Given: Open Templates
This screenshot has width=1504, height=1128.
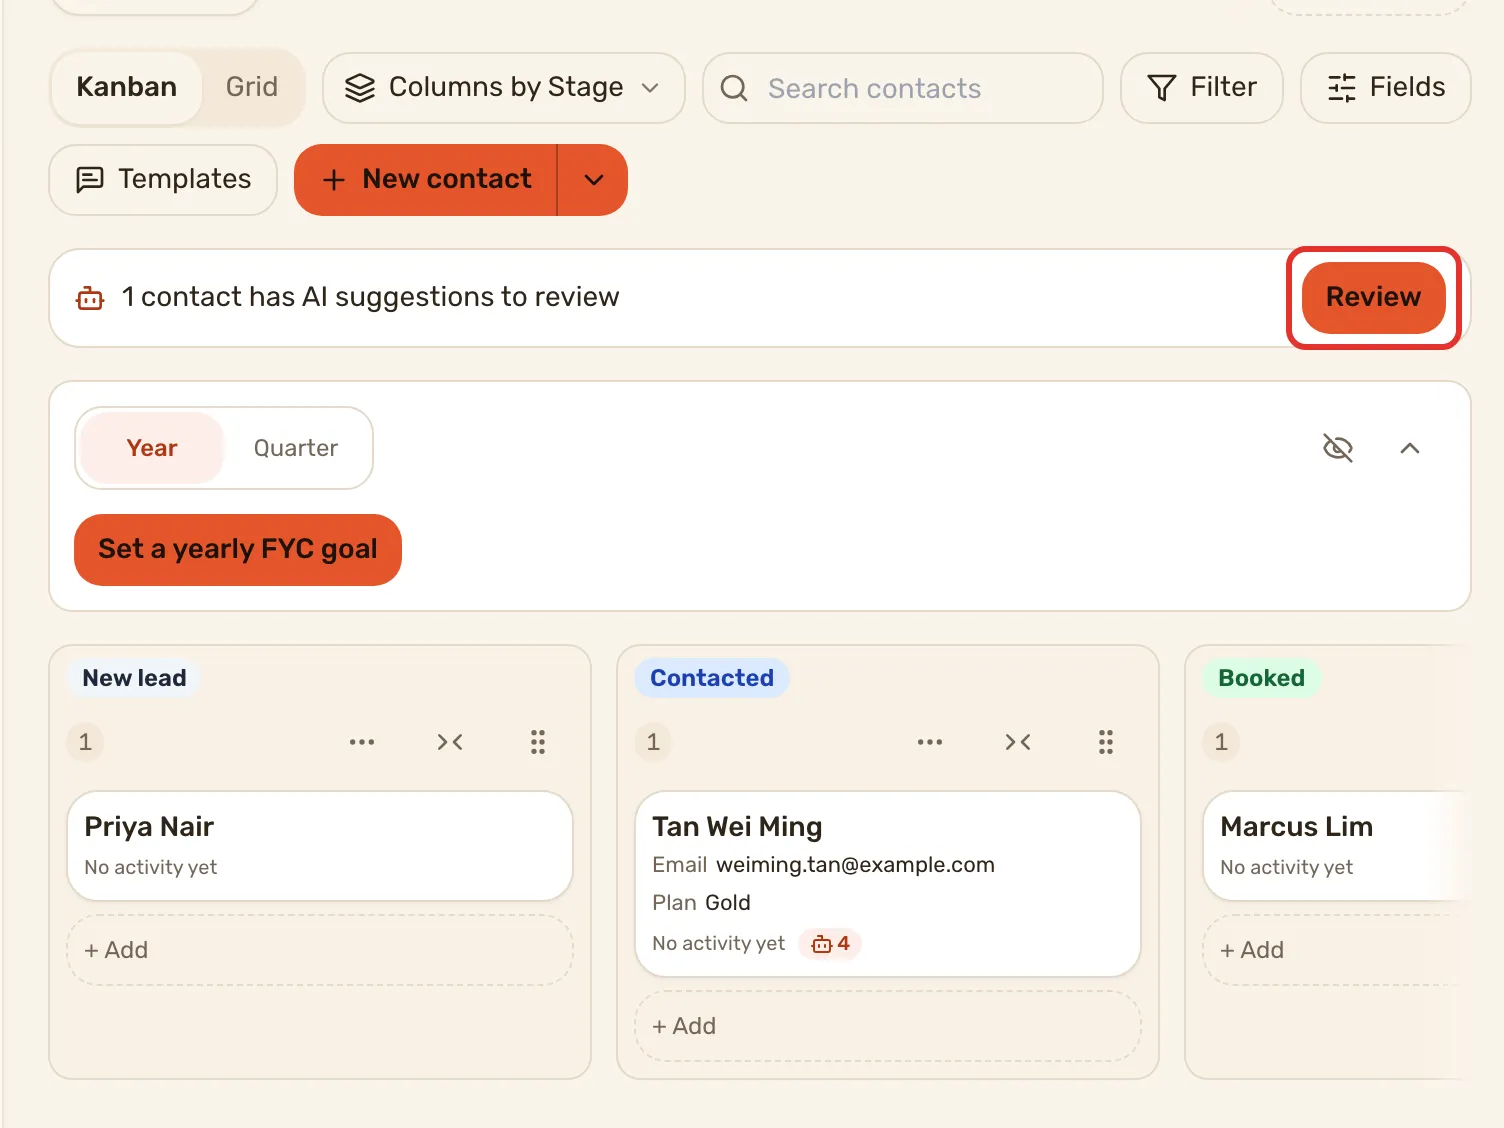Looking at the screenshot, I should pyautogui.click(x=163, y=180).
